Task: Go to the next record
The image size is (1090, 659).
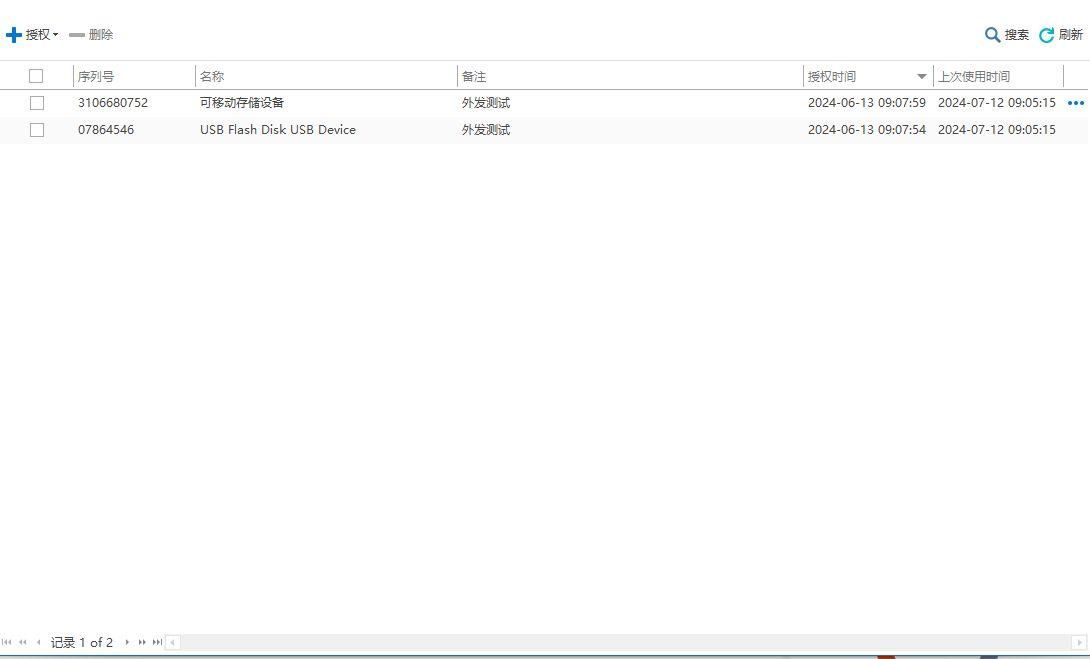Action: coord(127,642)
